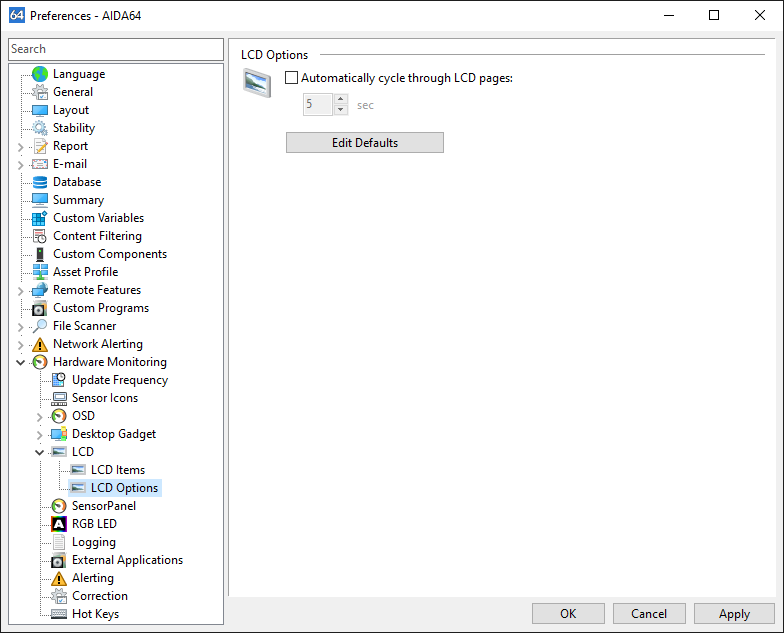Click the OK button
Screen dimensions: 784x633
[x=568, y=614]
